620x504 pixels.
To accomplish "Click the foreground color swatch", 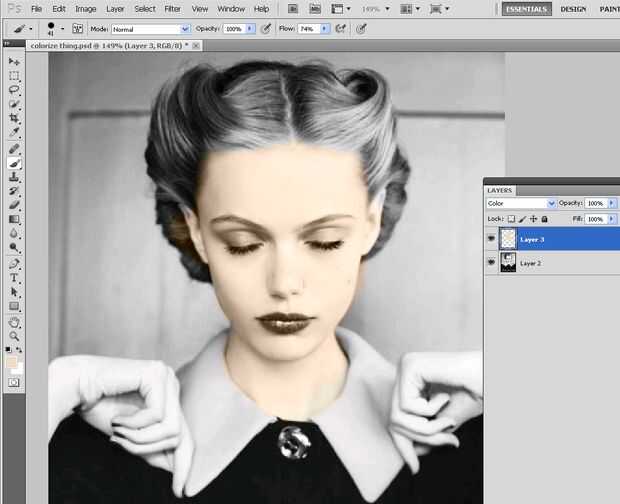I will 12,360.
